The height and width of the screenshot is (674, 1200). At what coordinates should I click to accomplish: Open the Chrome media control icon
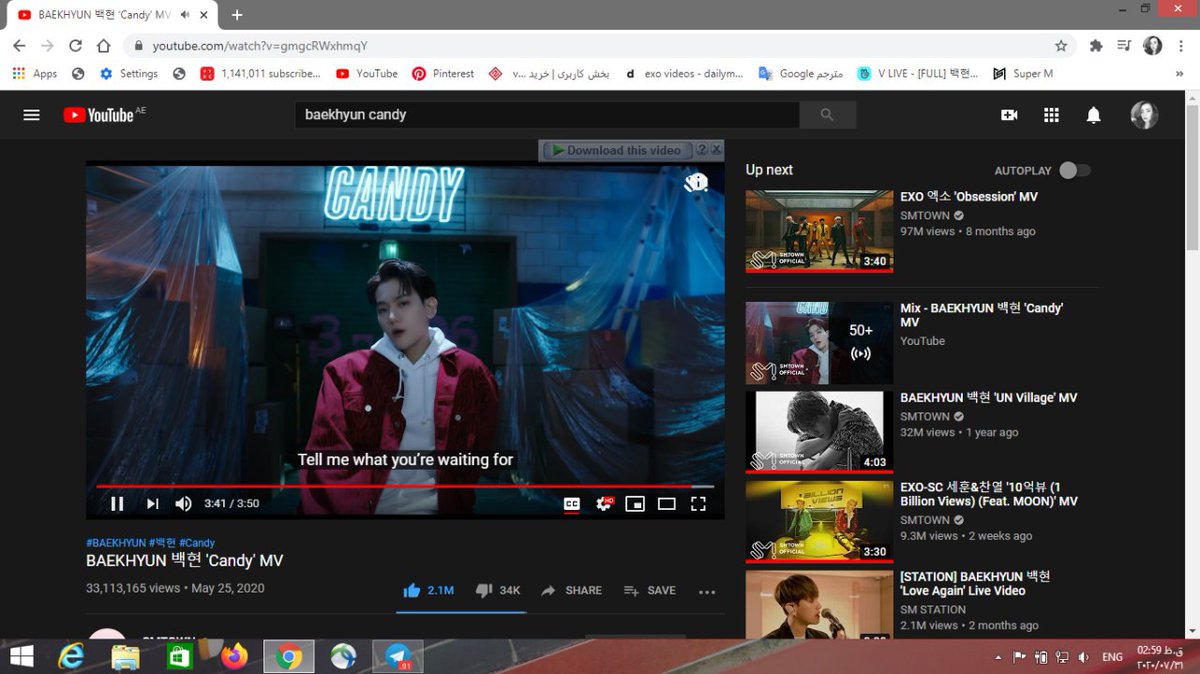point(1124,46)
